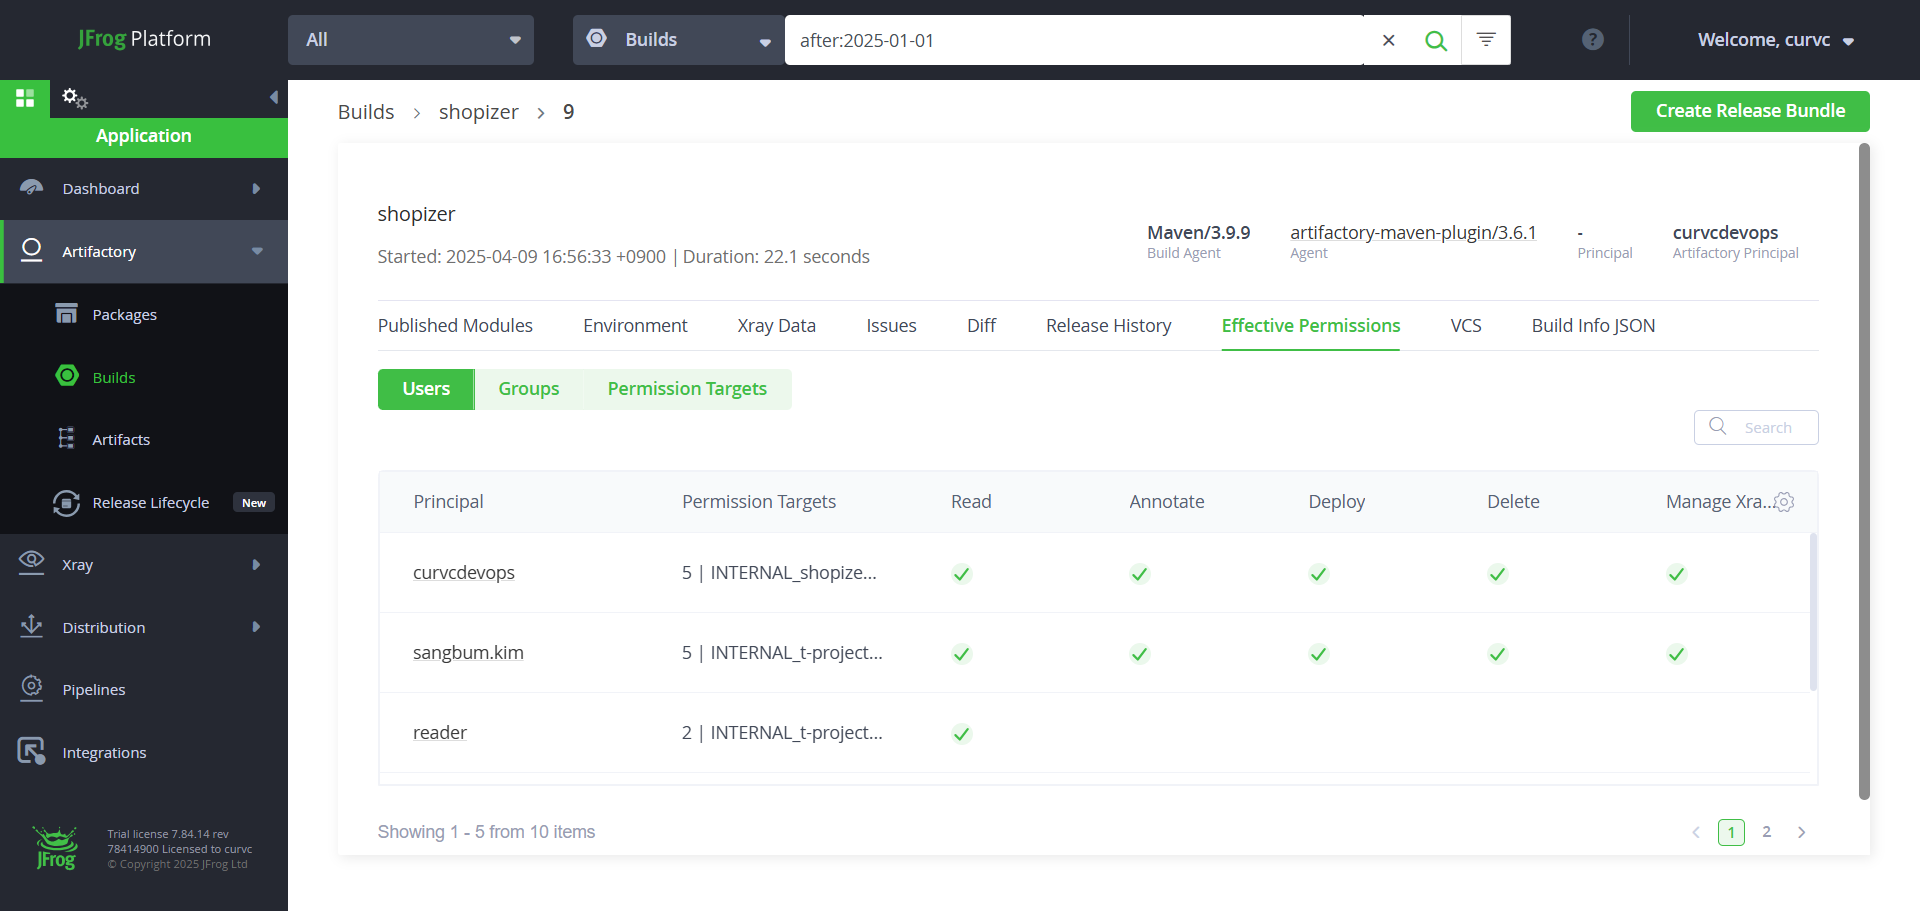Click the Release Lifecycle icon
The height and width of the screenshot is (911, 1920).
pyautogui.click(x=67, y=502)
